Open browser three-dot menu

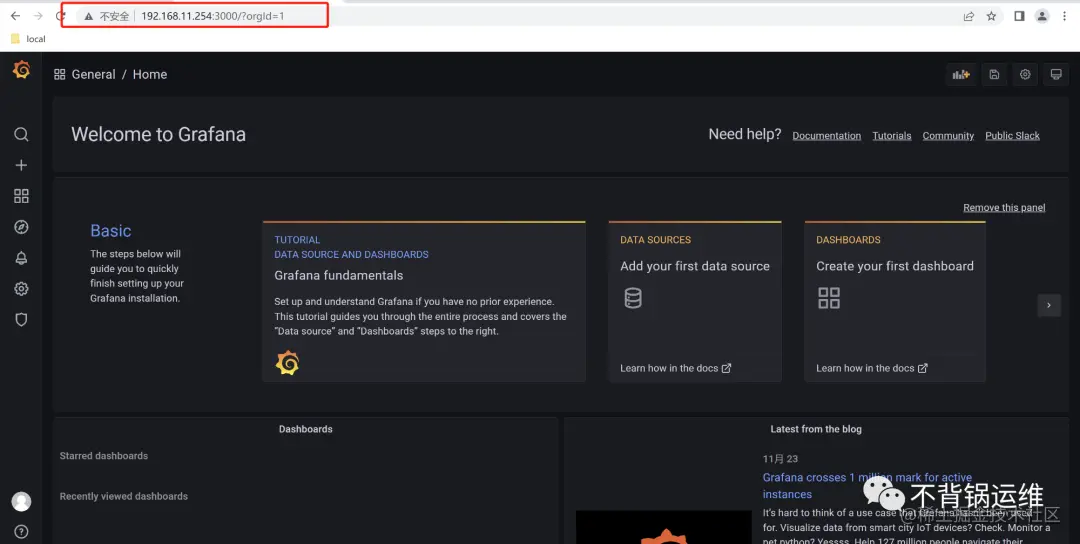[x=1065, y=16]
